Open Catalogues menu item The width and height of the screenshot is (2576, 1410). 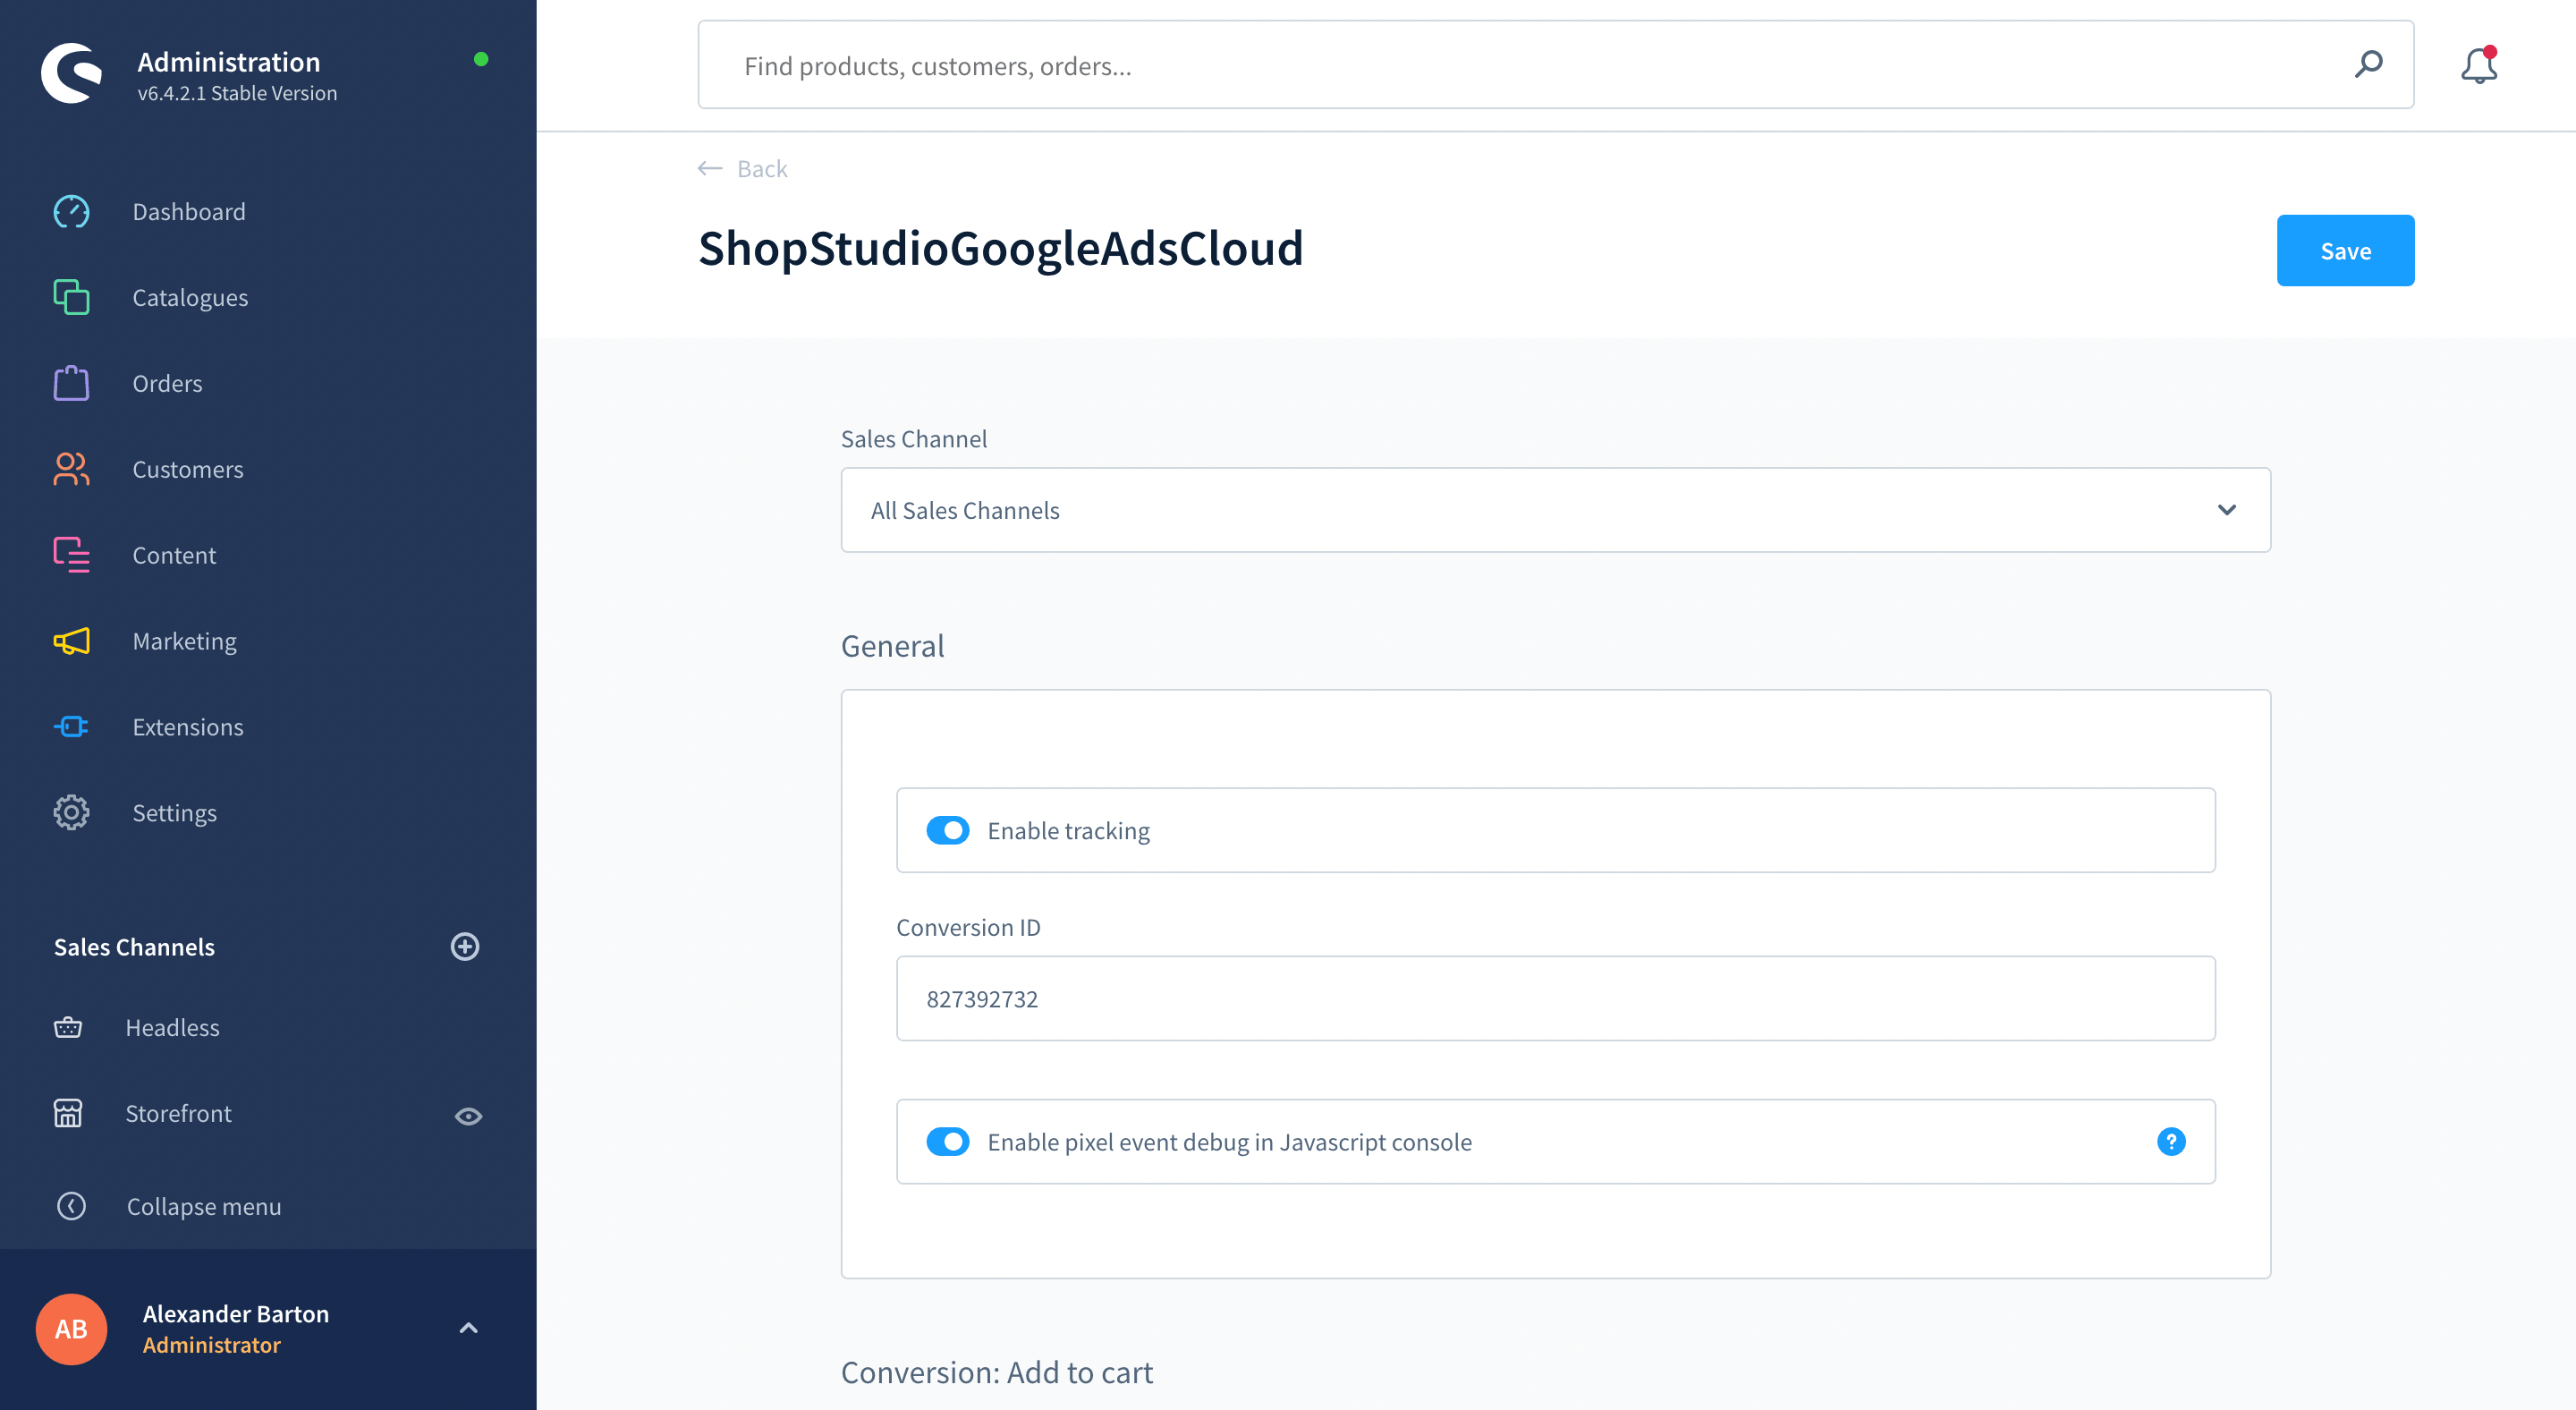[x=190, y=298]
